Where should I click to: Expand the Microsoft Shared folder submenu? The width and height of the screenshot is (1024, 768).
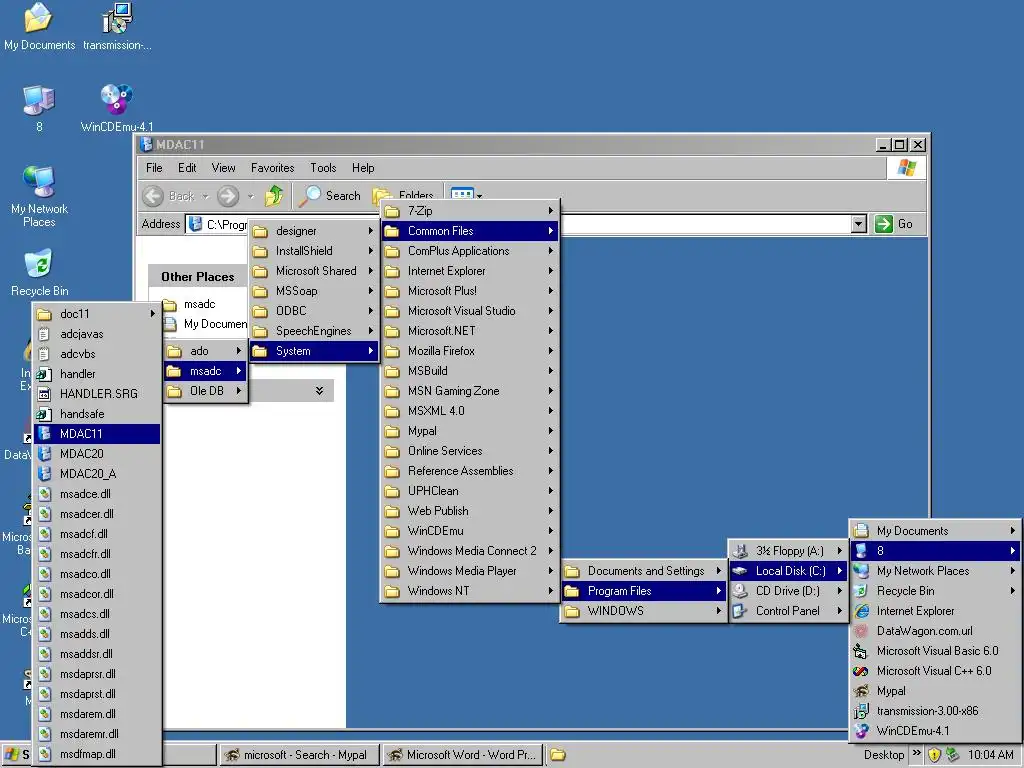[314, 271]
